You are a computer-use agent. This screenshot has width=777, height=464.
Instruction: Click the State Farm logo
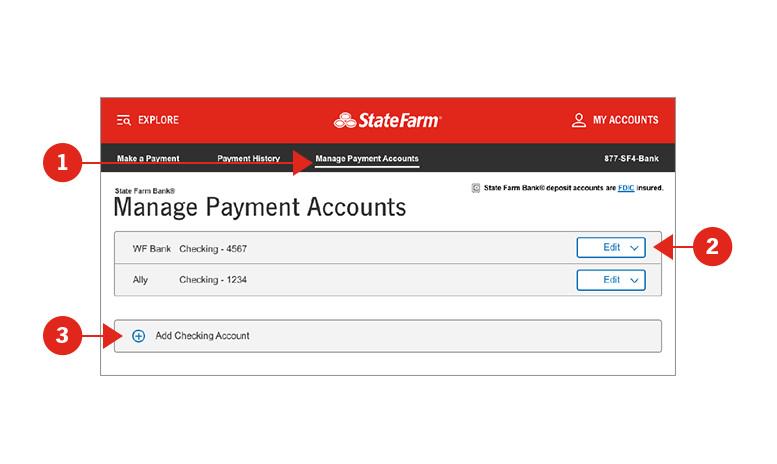[x=387, y=120]
